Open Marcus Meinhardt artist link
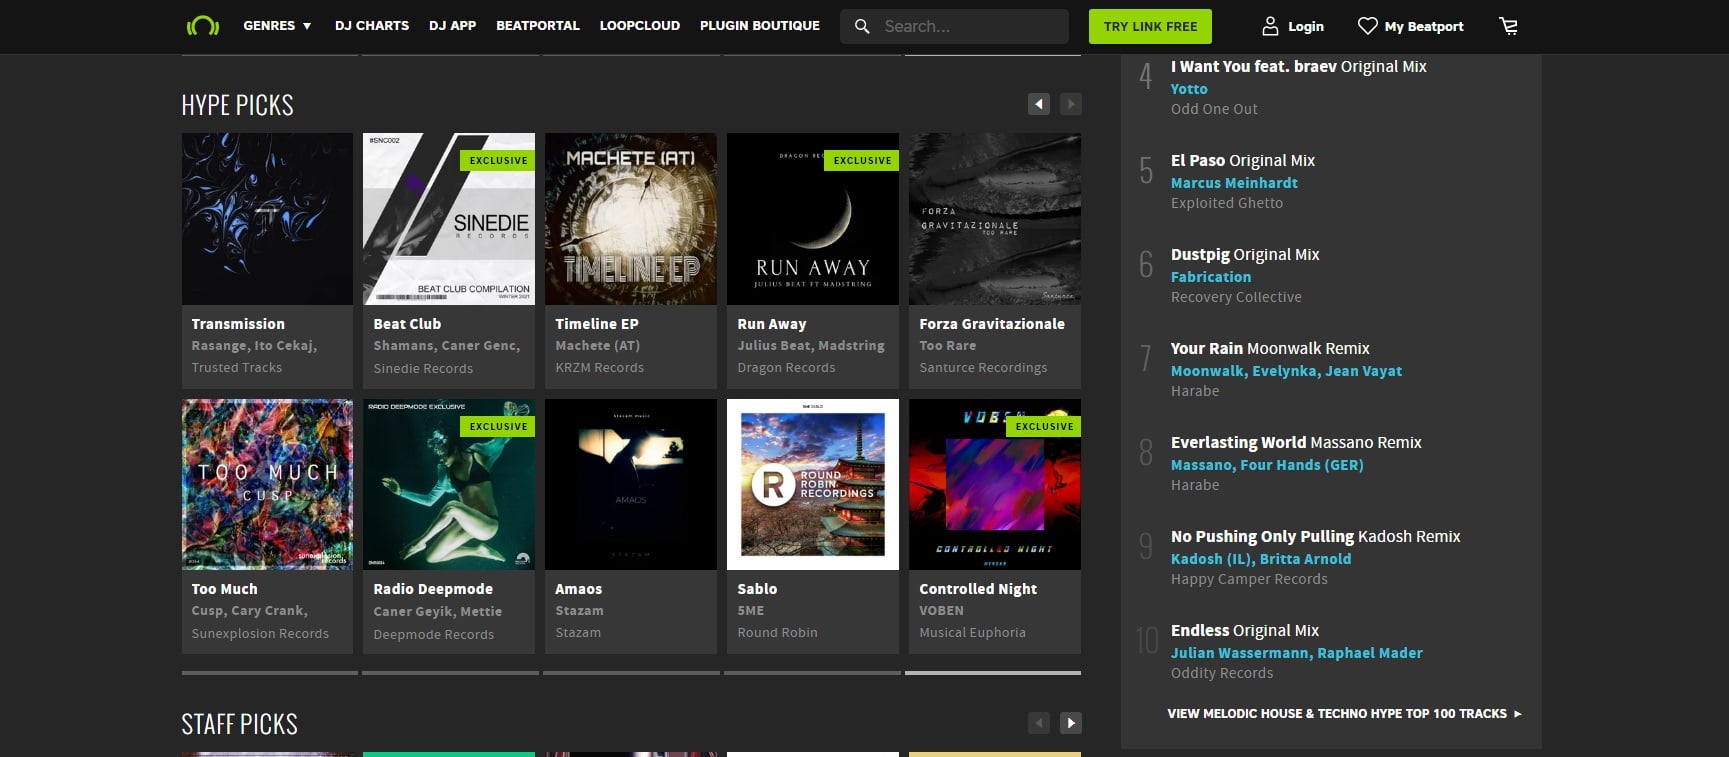 pyautogui.click(x=1234, y=183)
